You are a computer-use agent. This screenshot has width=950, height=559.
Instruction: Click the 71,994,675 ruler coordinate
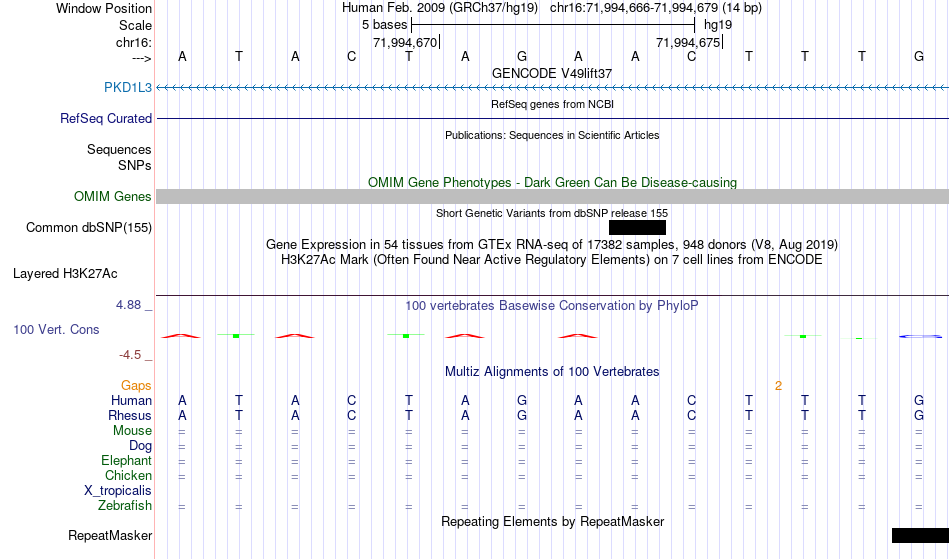pos(688,42)
